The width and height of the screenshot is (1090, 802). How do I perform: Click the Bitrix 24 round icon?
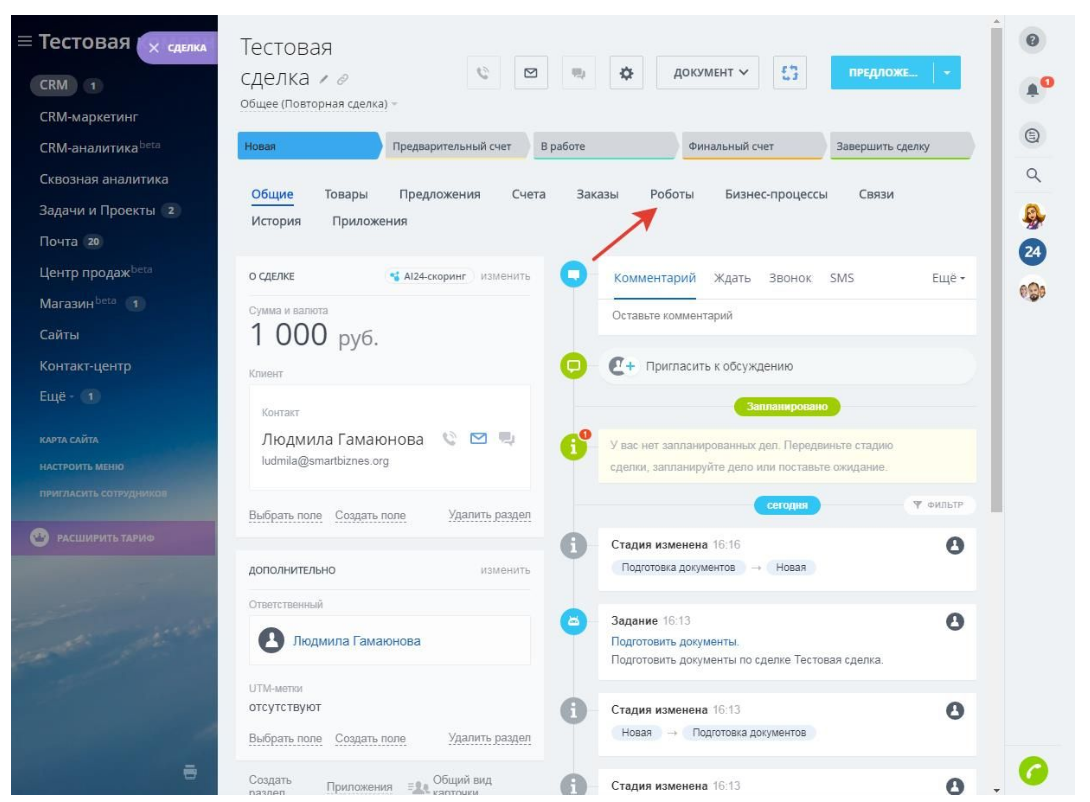pyautogui.click(x=1032, y=252)
